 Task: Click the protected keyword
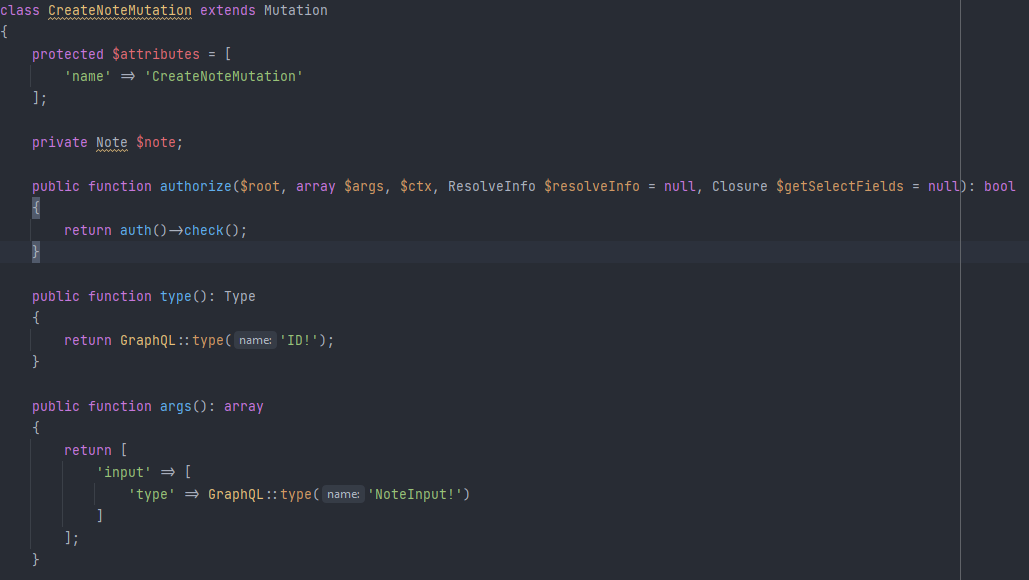click(68, 54)
